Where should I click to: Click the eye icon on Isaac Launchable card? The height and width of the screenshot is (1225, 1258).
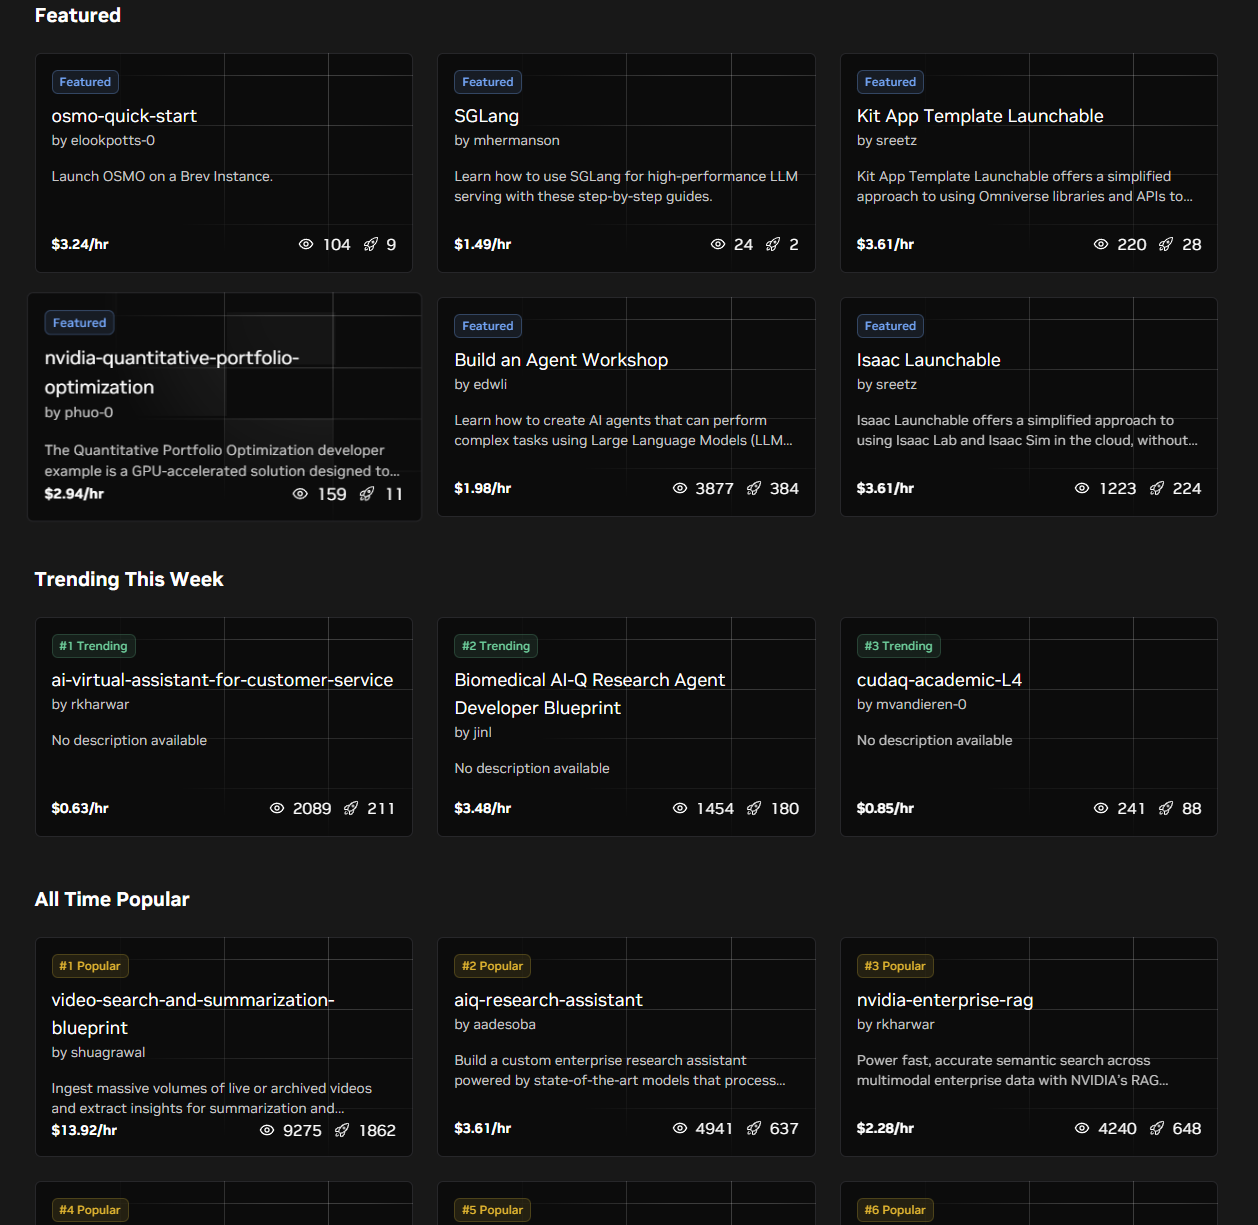coord(1082,488)
